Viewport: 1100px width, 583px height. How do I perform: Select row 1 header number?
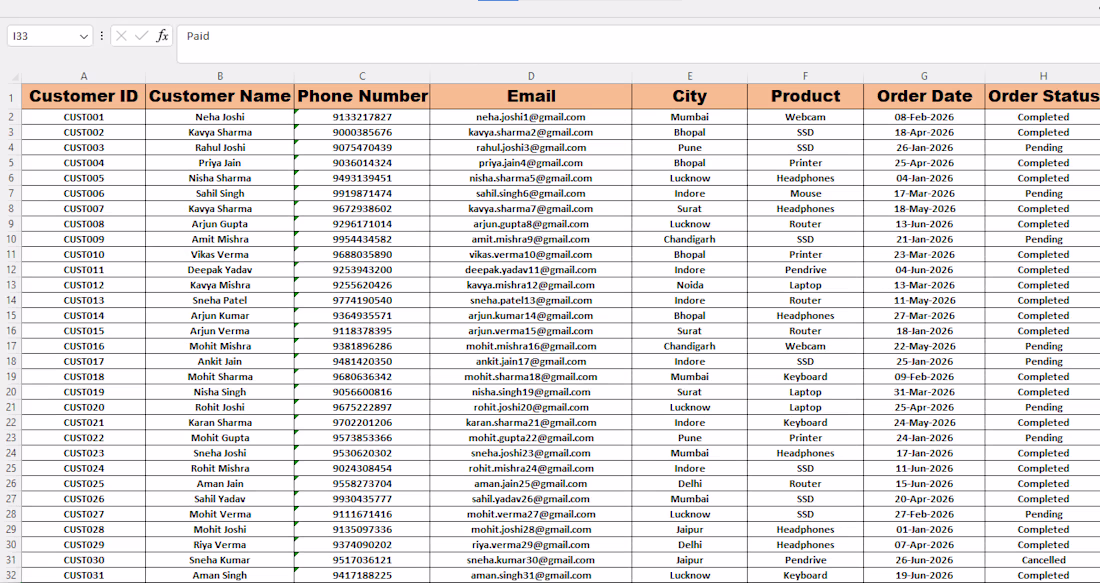11,97
